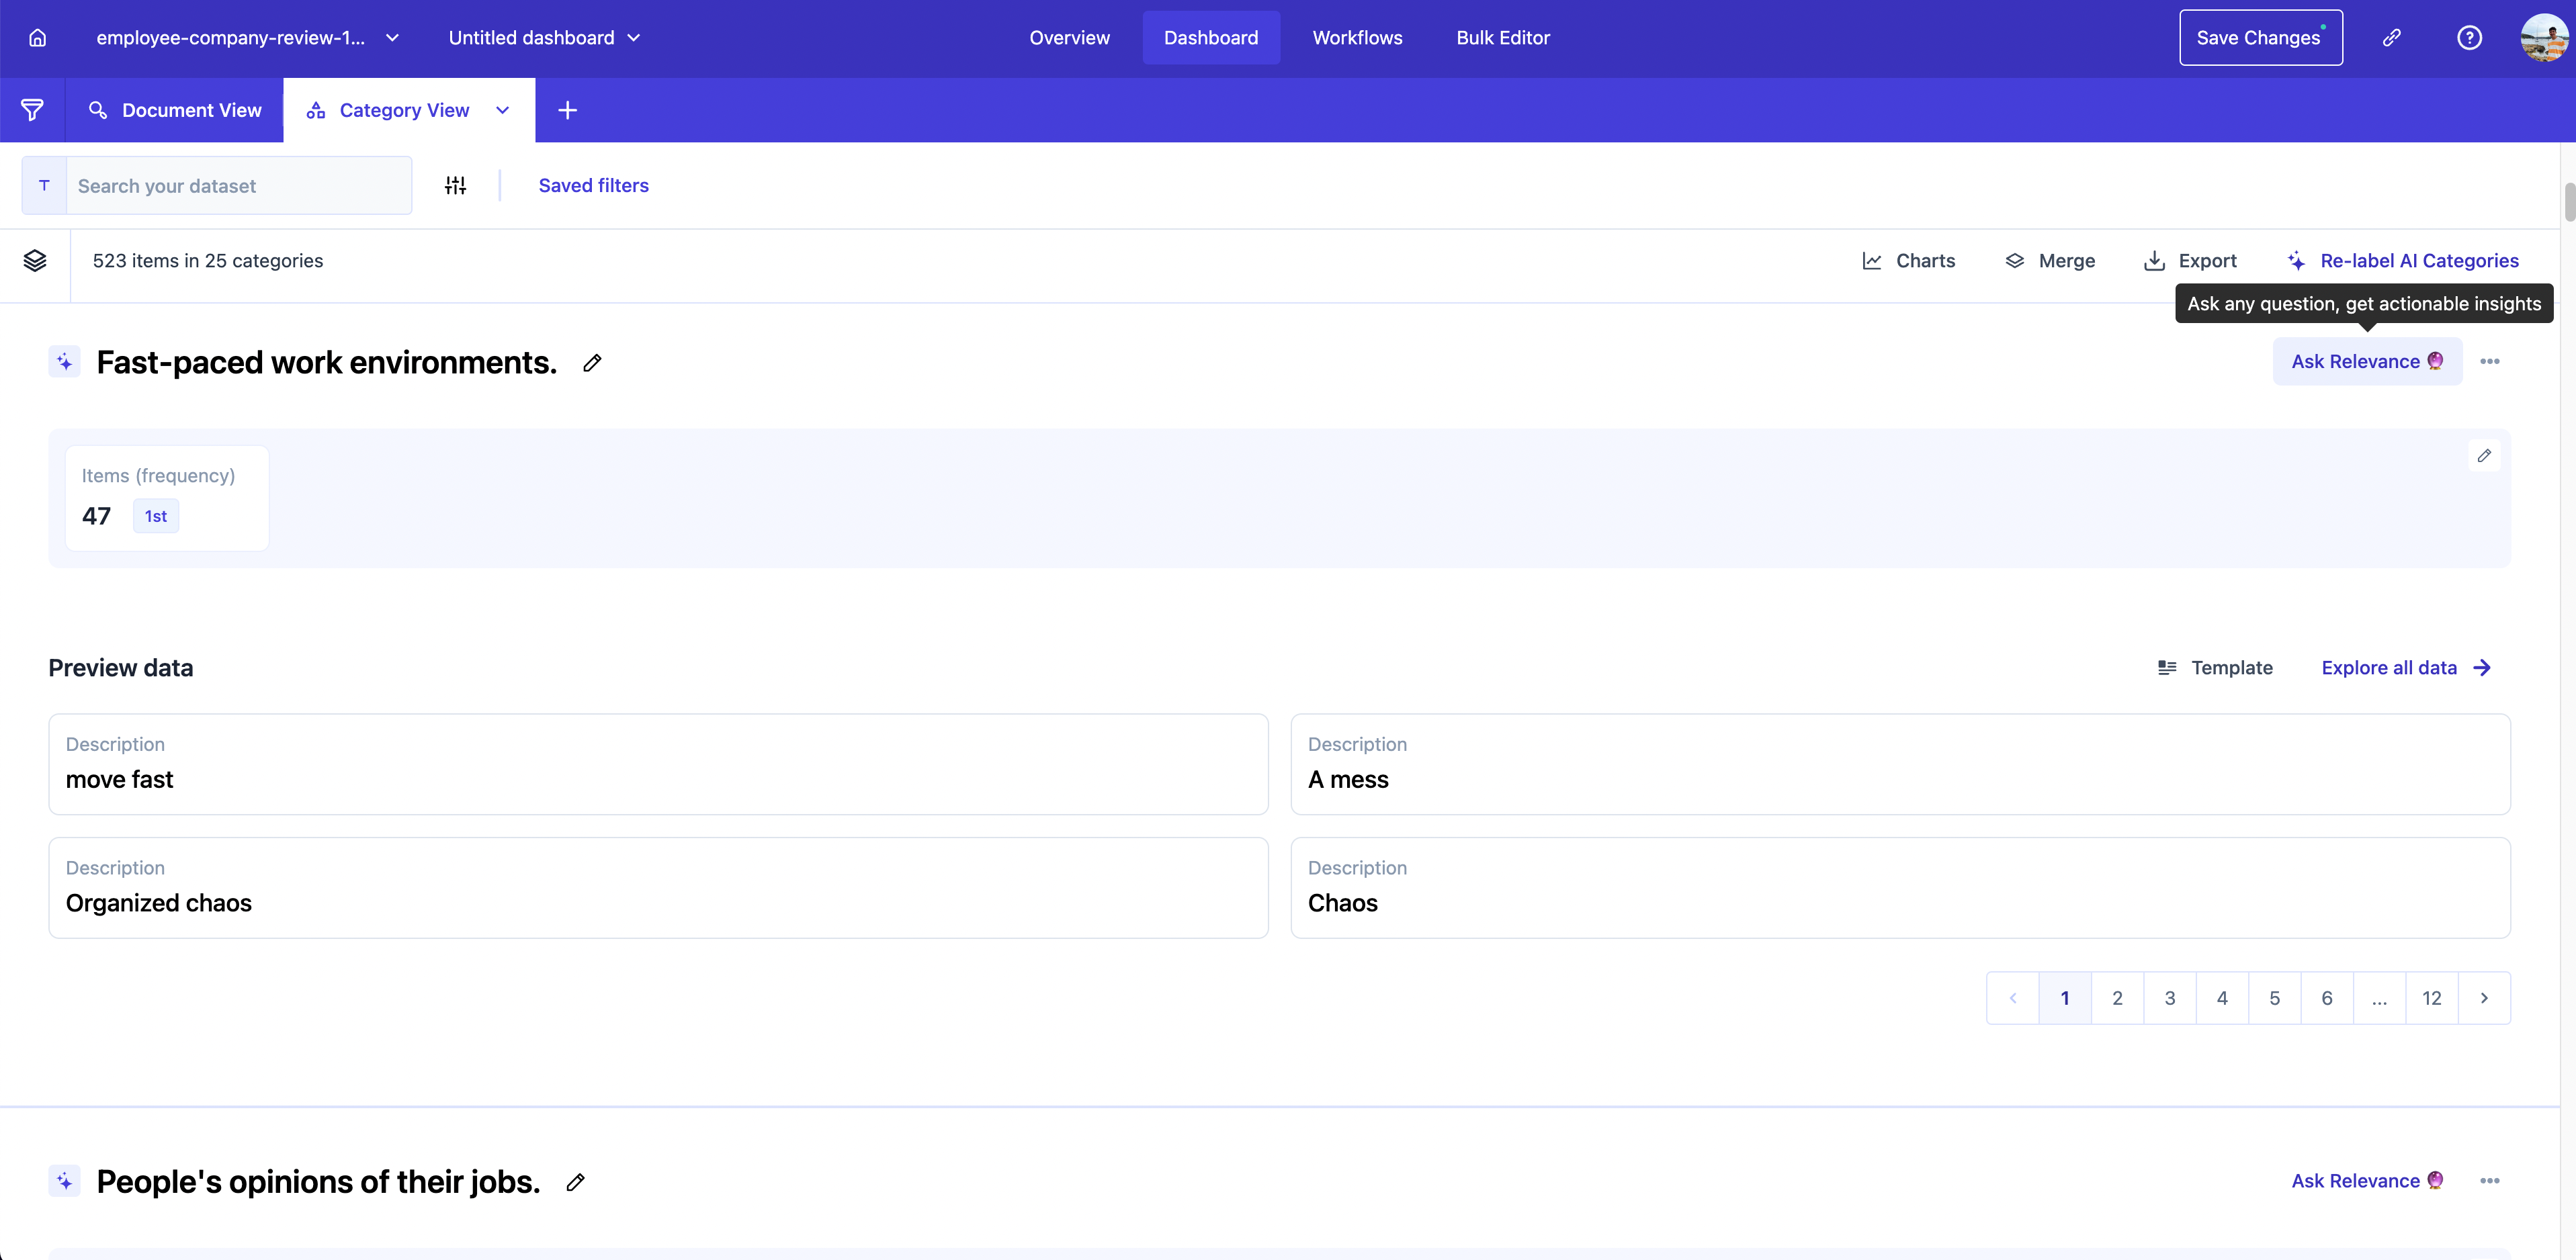Screen dimensions: 2576x1260
Task: Open the help question mark icon
Action: click(2469, 38)
